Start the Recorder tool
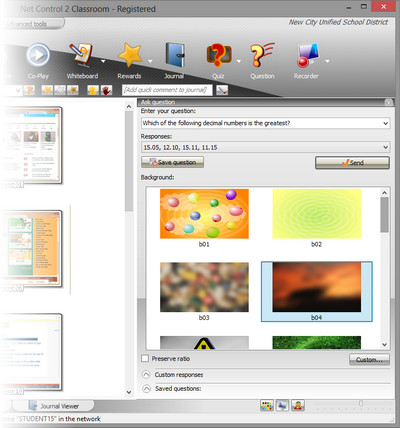This screenshot has height=428, width=400. coord(307,55)
